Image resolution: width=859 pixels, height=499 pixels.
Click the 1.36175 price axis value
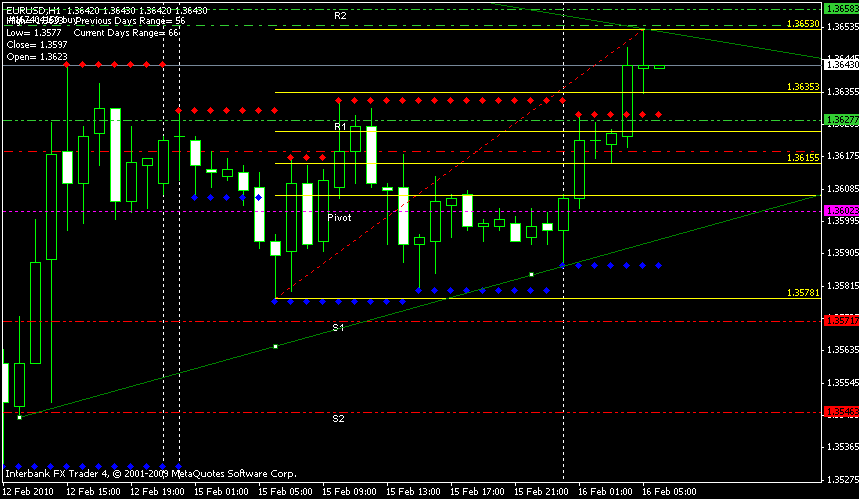843,157
